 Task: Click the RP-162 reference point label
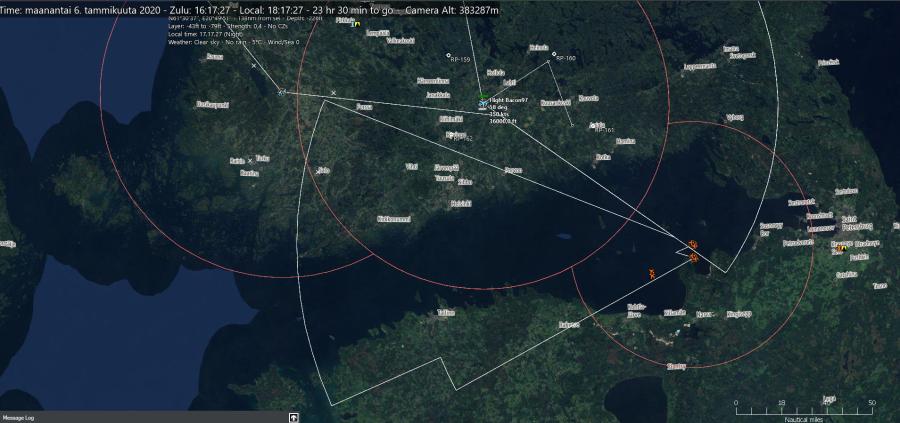(x=462, y=139)
